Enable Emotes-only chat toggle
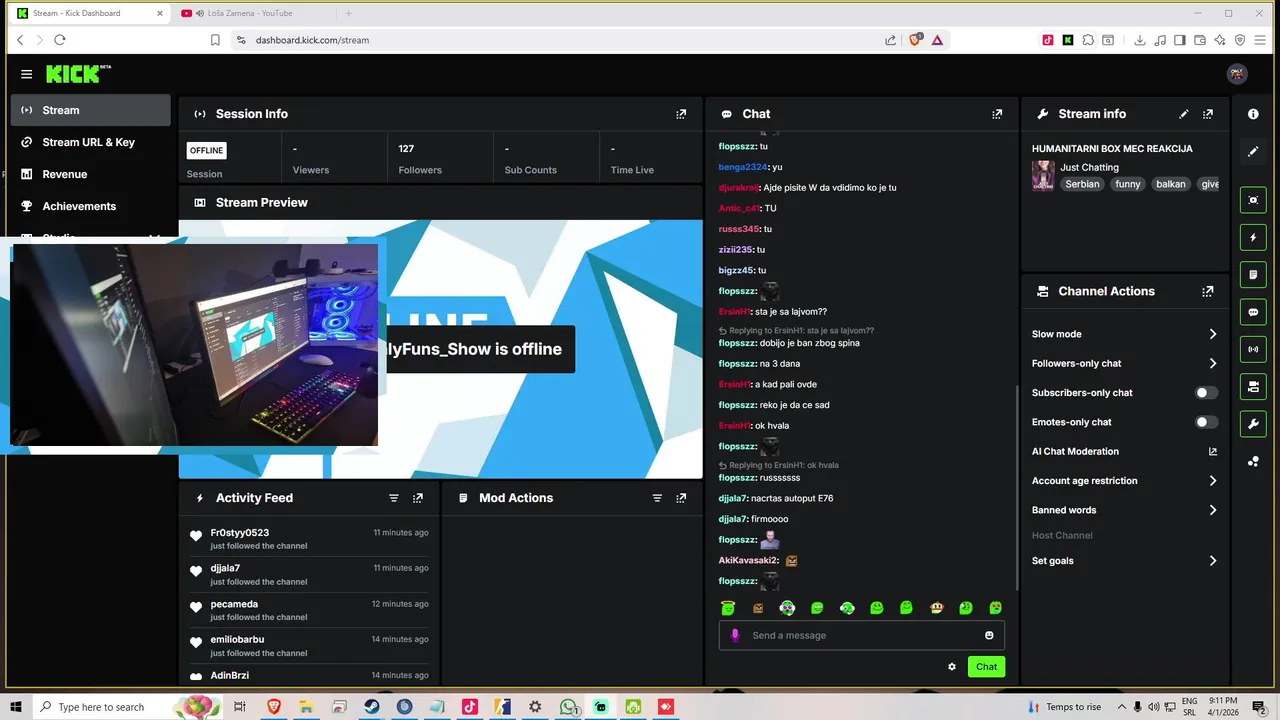 pos(1207,422)
